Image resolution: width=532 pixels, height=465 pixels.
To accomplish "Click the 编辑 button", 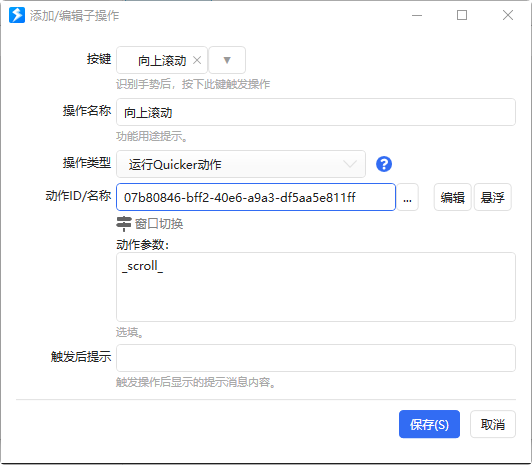I will coord(452,197).
